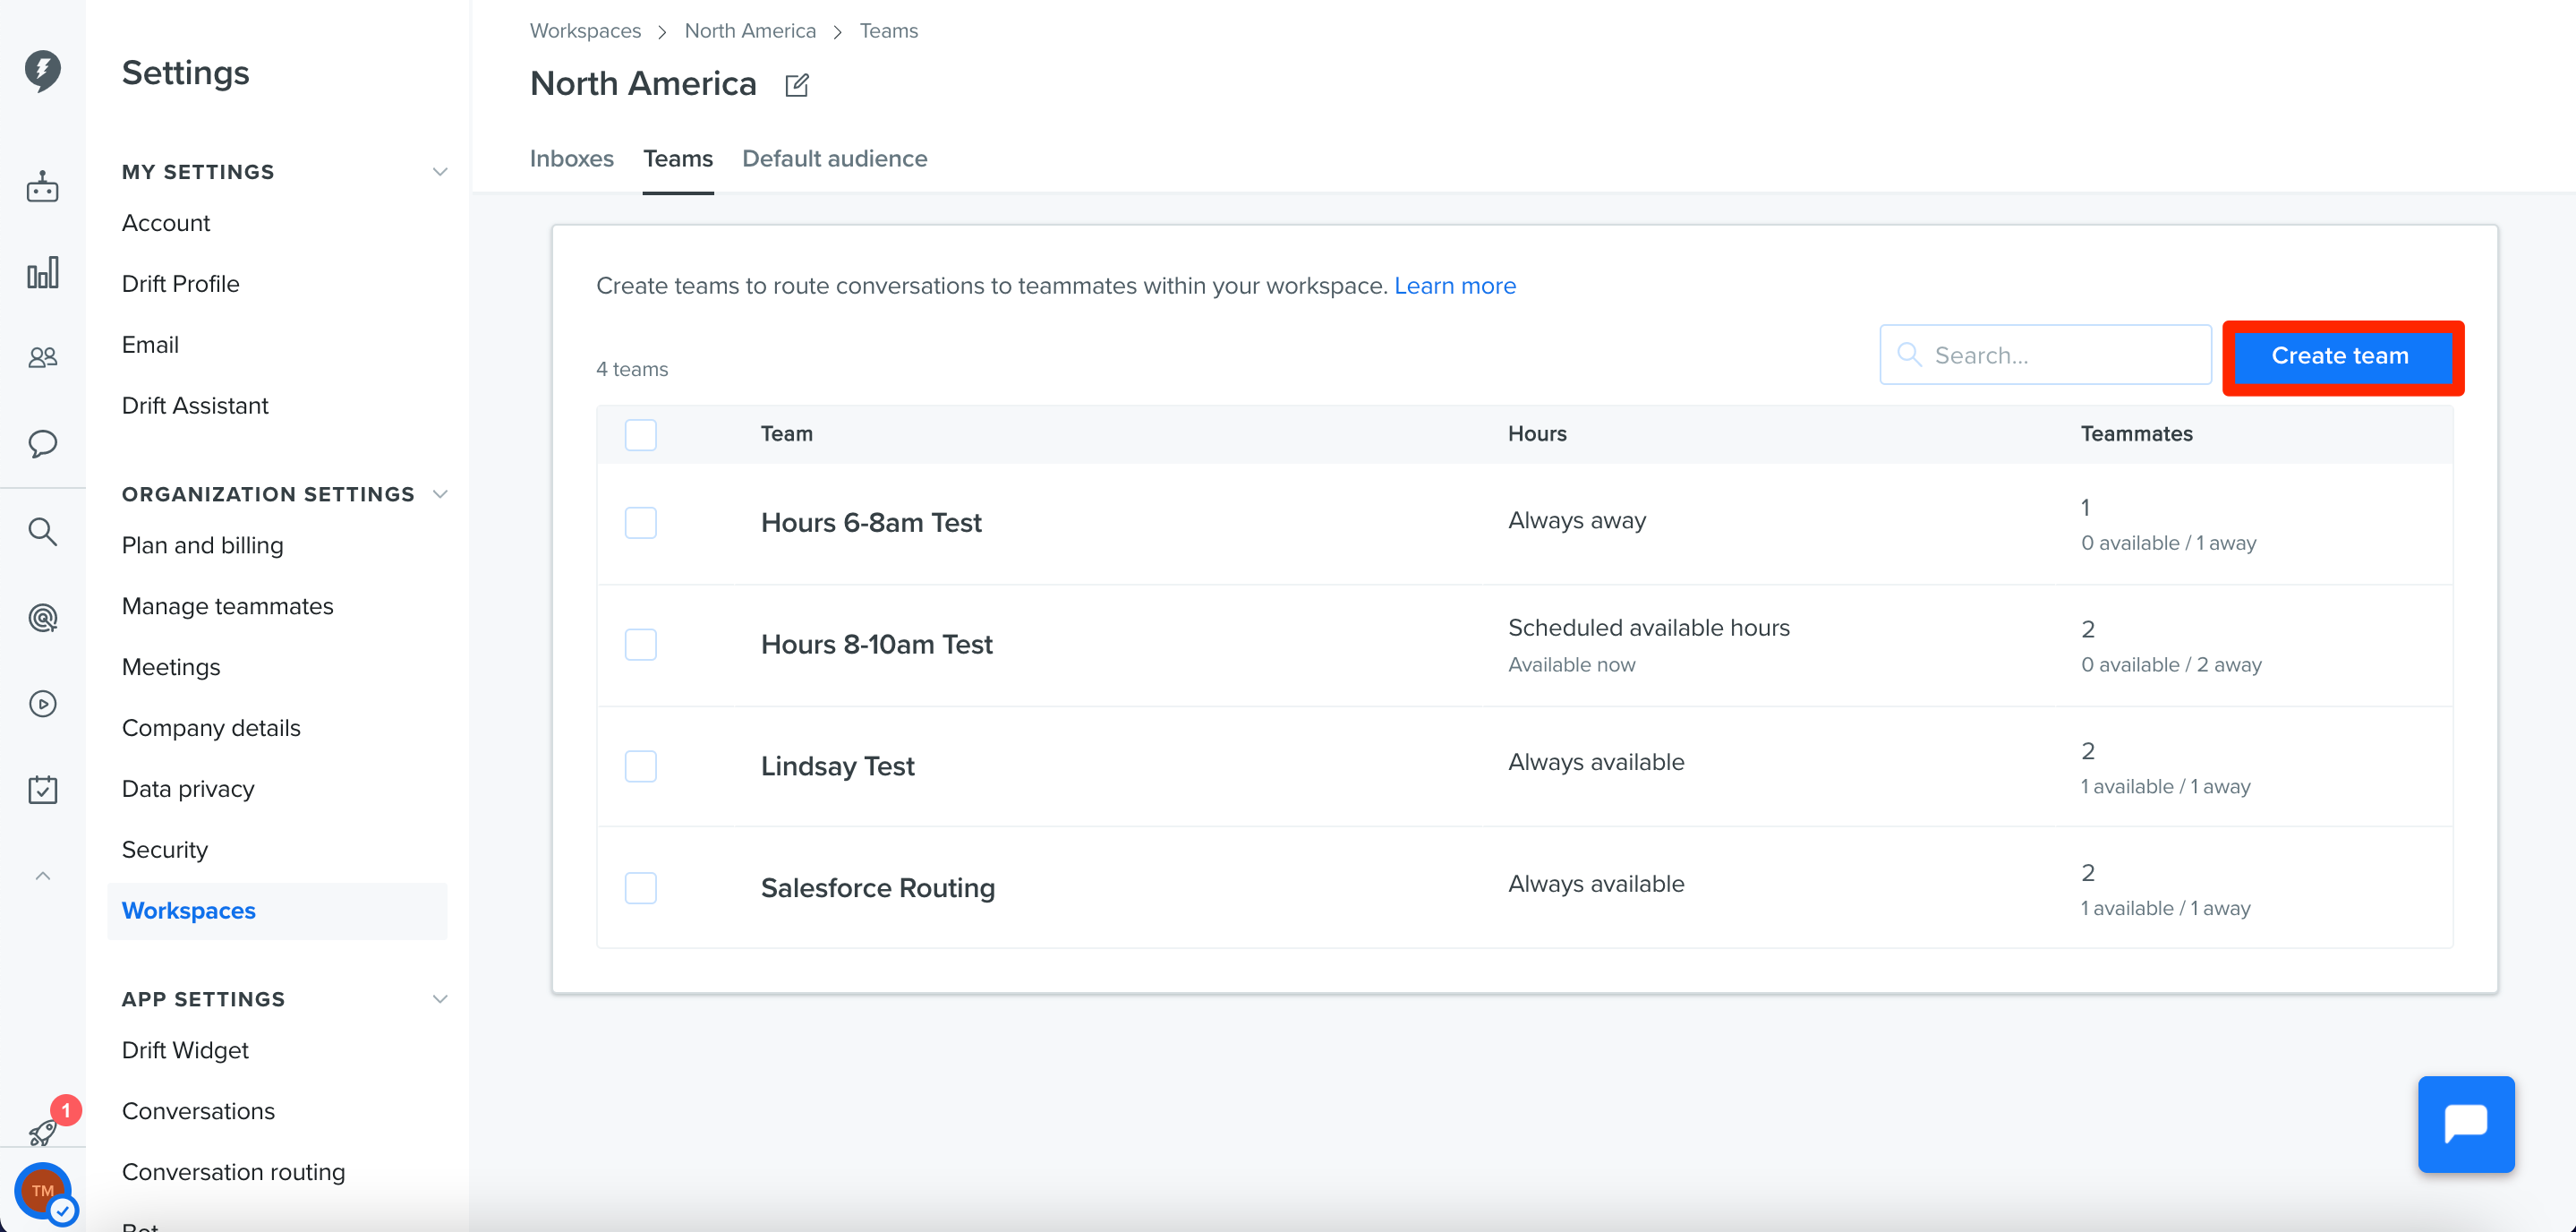Collapse the Organization Settings section
Image resolution: width=2576 pixels, height=1232 pixels.
coord(439,494)
